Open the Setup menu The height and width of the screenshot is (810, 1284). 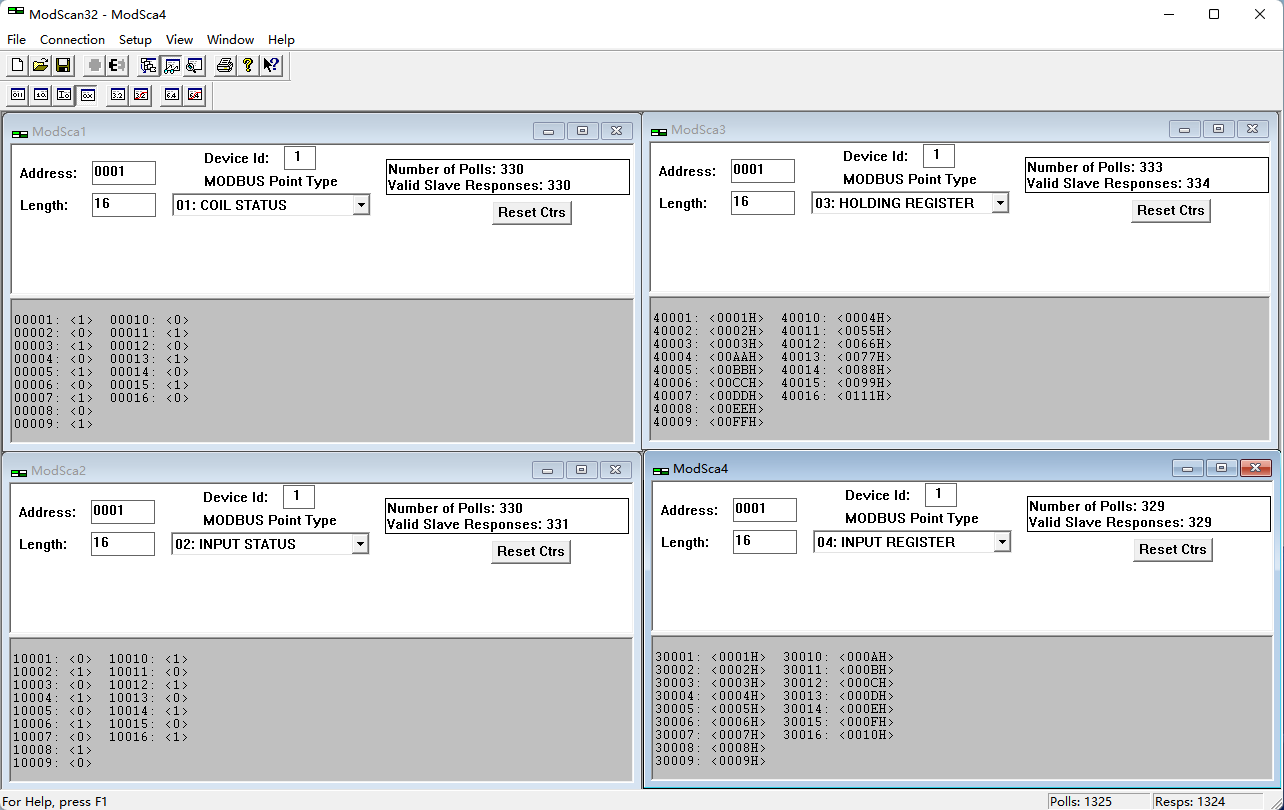tap(135, 40)
